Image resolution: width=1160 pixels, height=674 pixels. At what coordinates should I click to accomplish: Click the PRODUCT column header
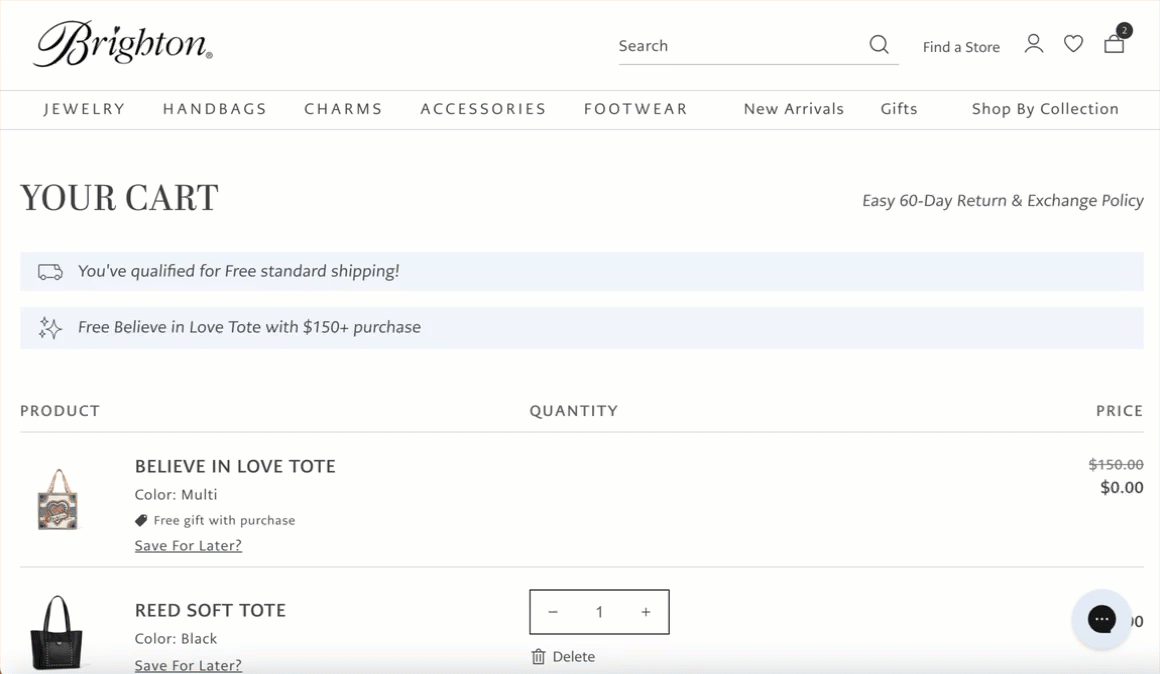tap(60, 411)
